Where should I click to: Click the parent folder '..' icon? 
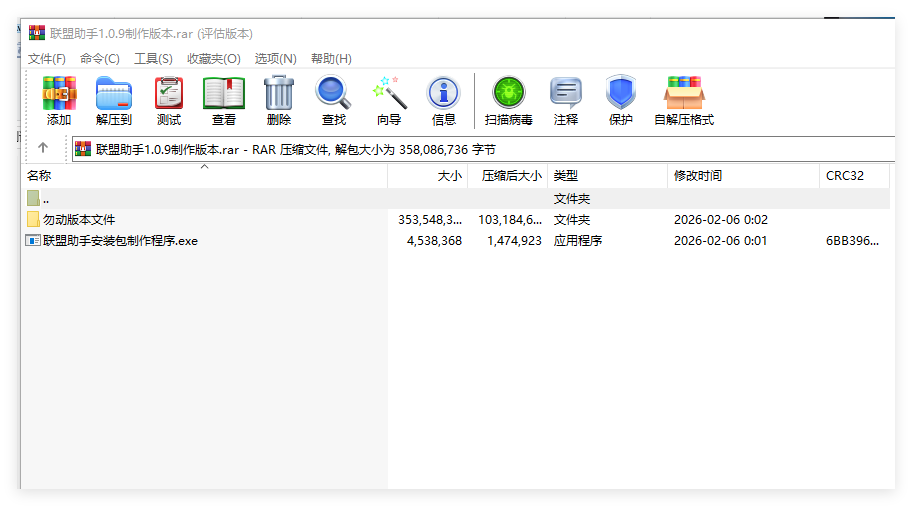(x=33, y=198)
